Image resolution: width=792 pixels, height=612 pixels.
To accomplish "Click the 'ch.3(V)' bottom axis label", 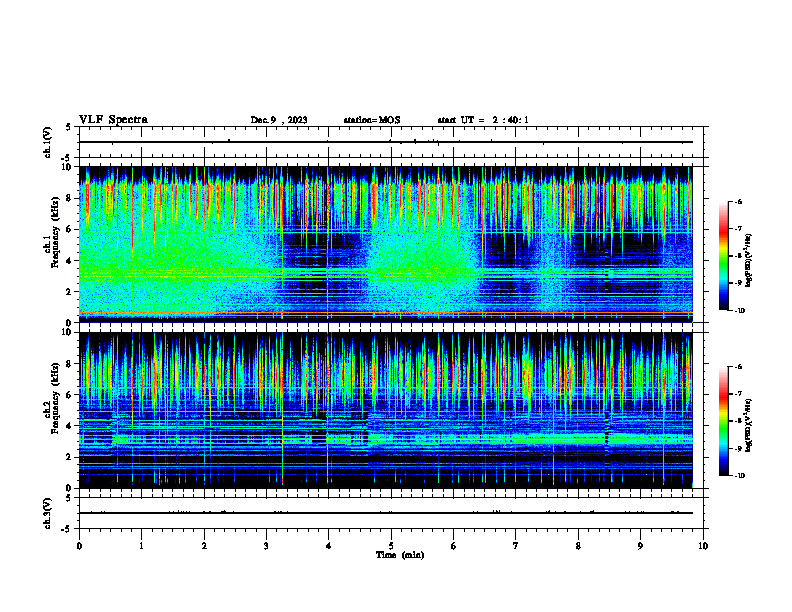I will 47,513.
